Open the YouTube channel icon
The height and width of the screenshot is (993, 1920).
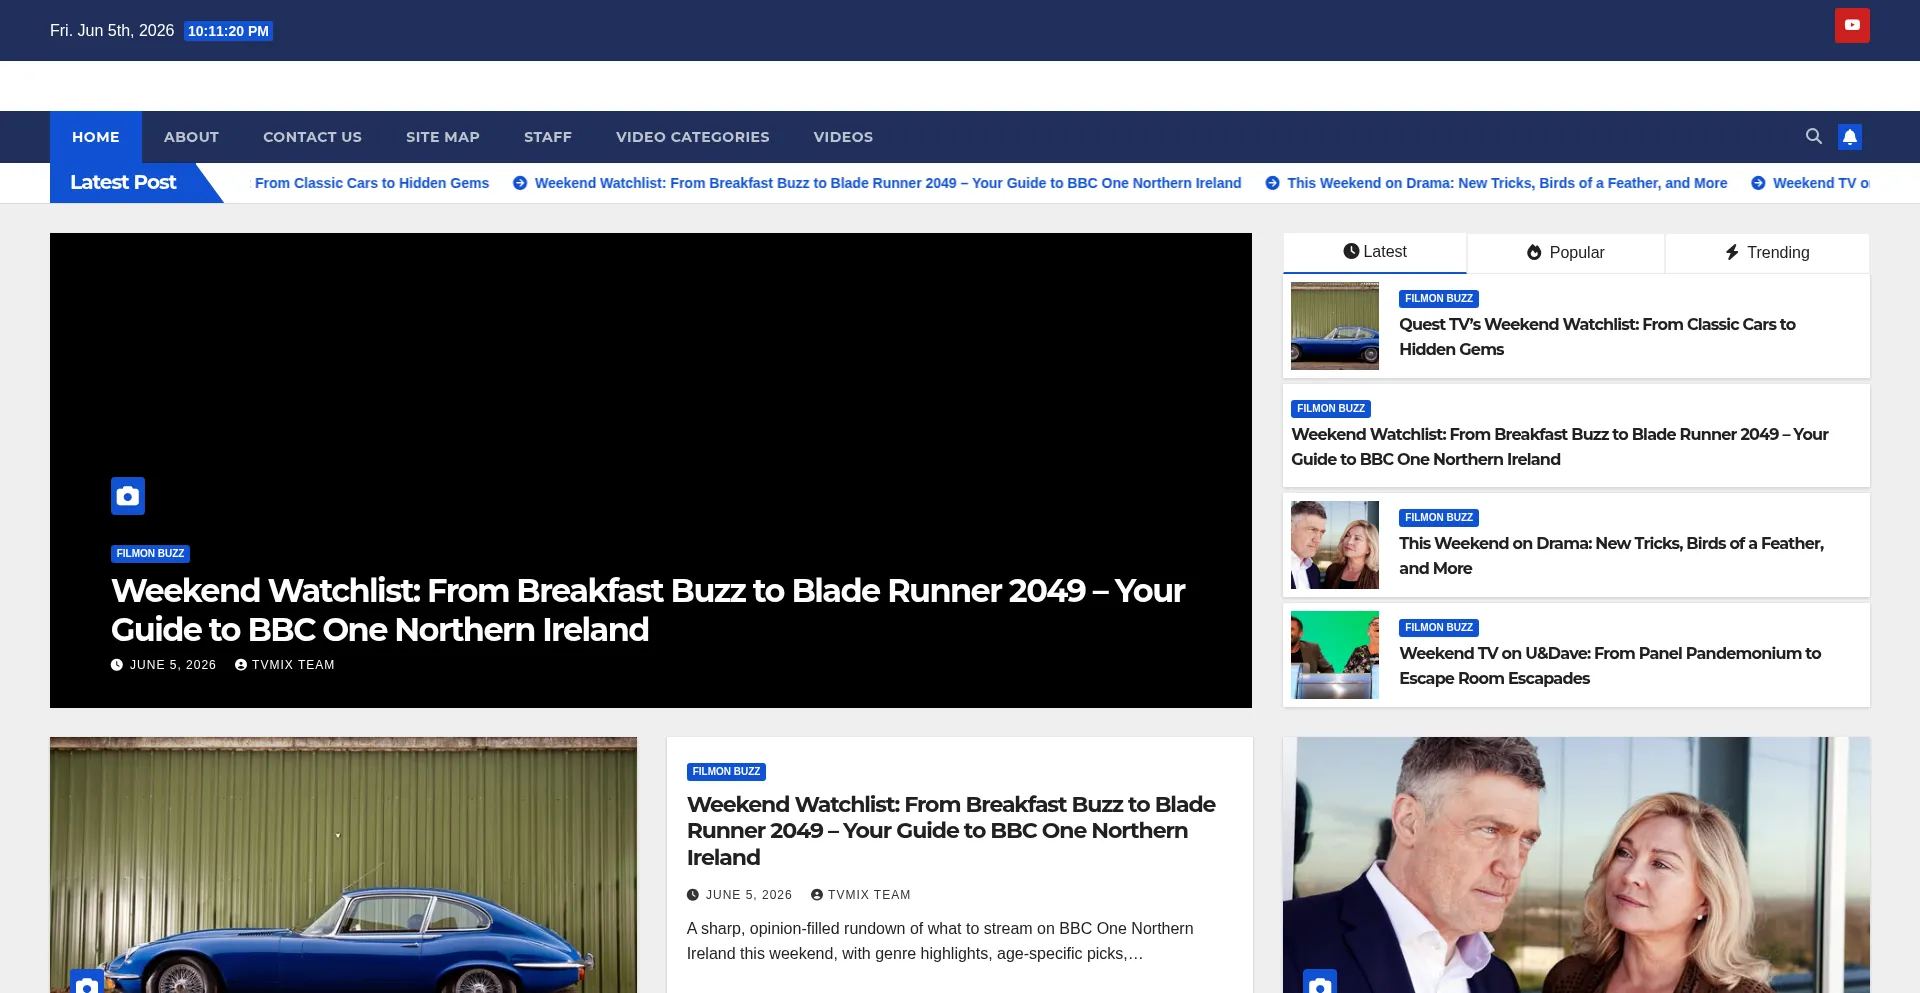(1852, 25)
